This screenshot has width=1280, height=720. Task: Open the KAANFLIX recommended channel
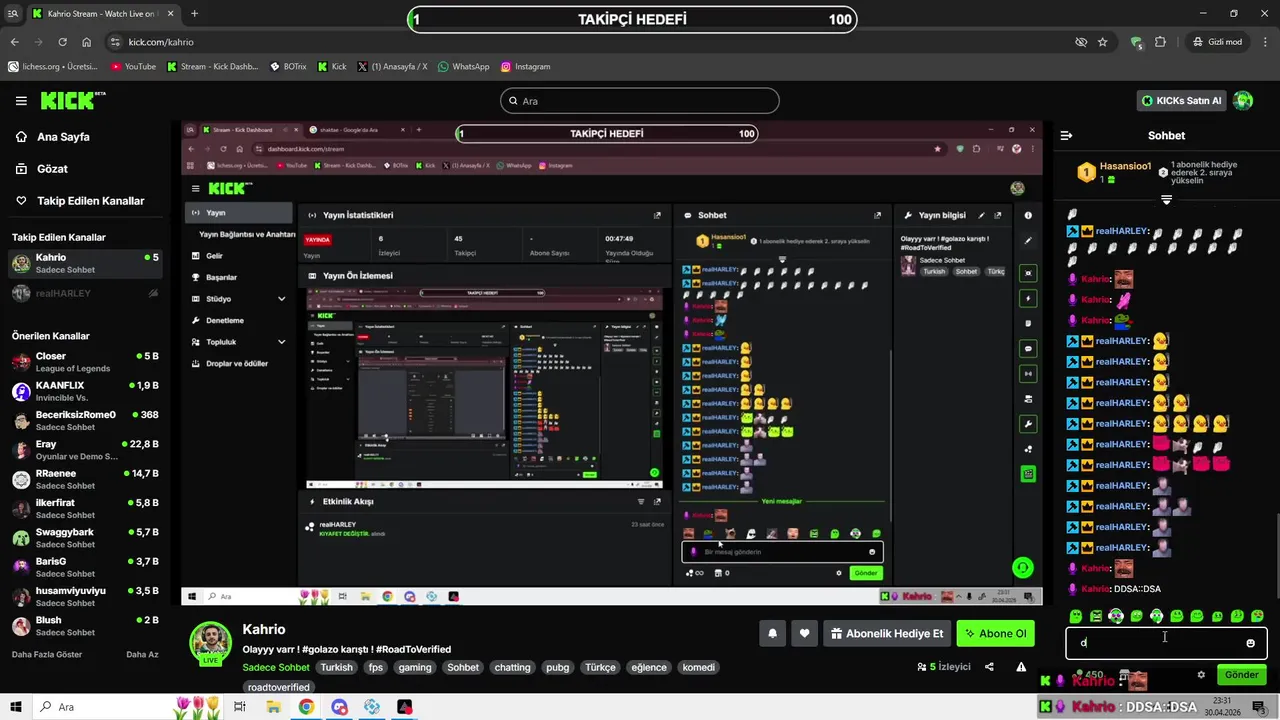click(x=84, y=391)
